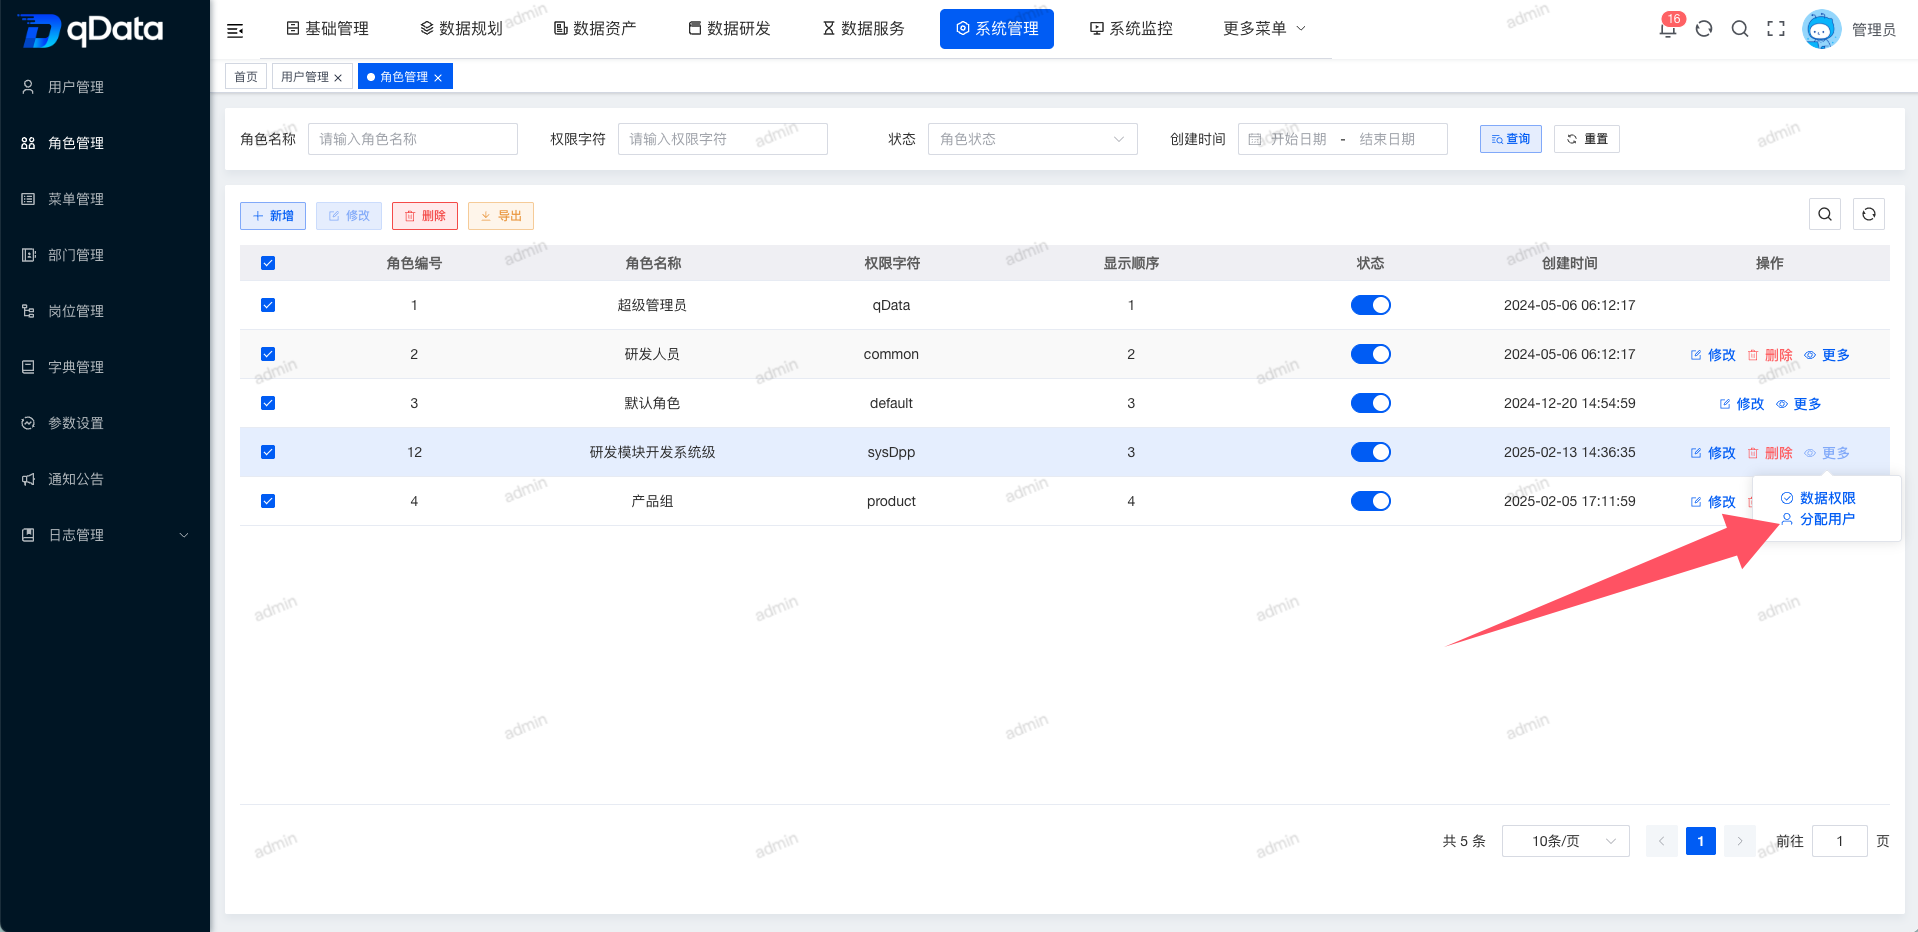Image resolution: width=1918 pixels, height=932 pixels.
Task: Open 更多 menu for 研发人员 row
Action: pos(1827,355)
